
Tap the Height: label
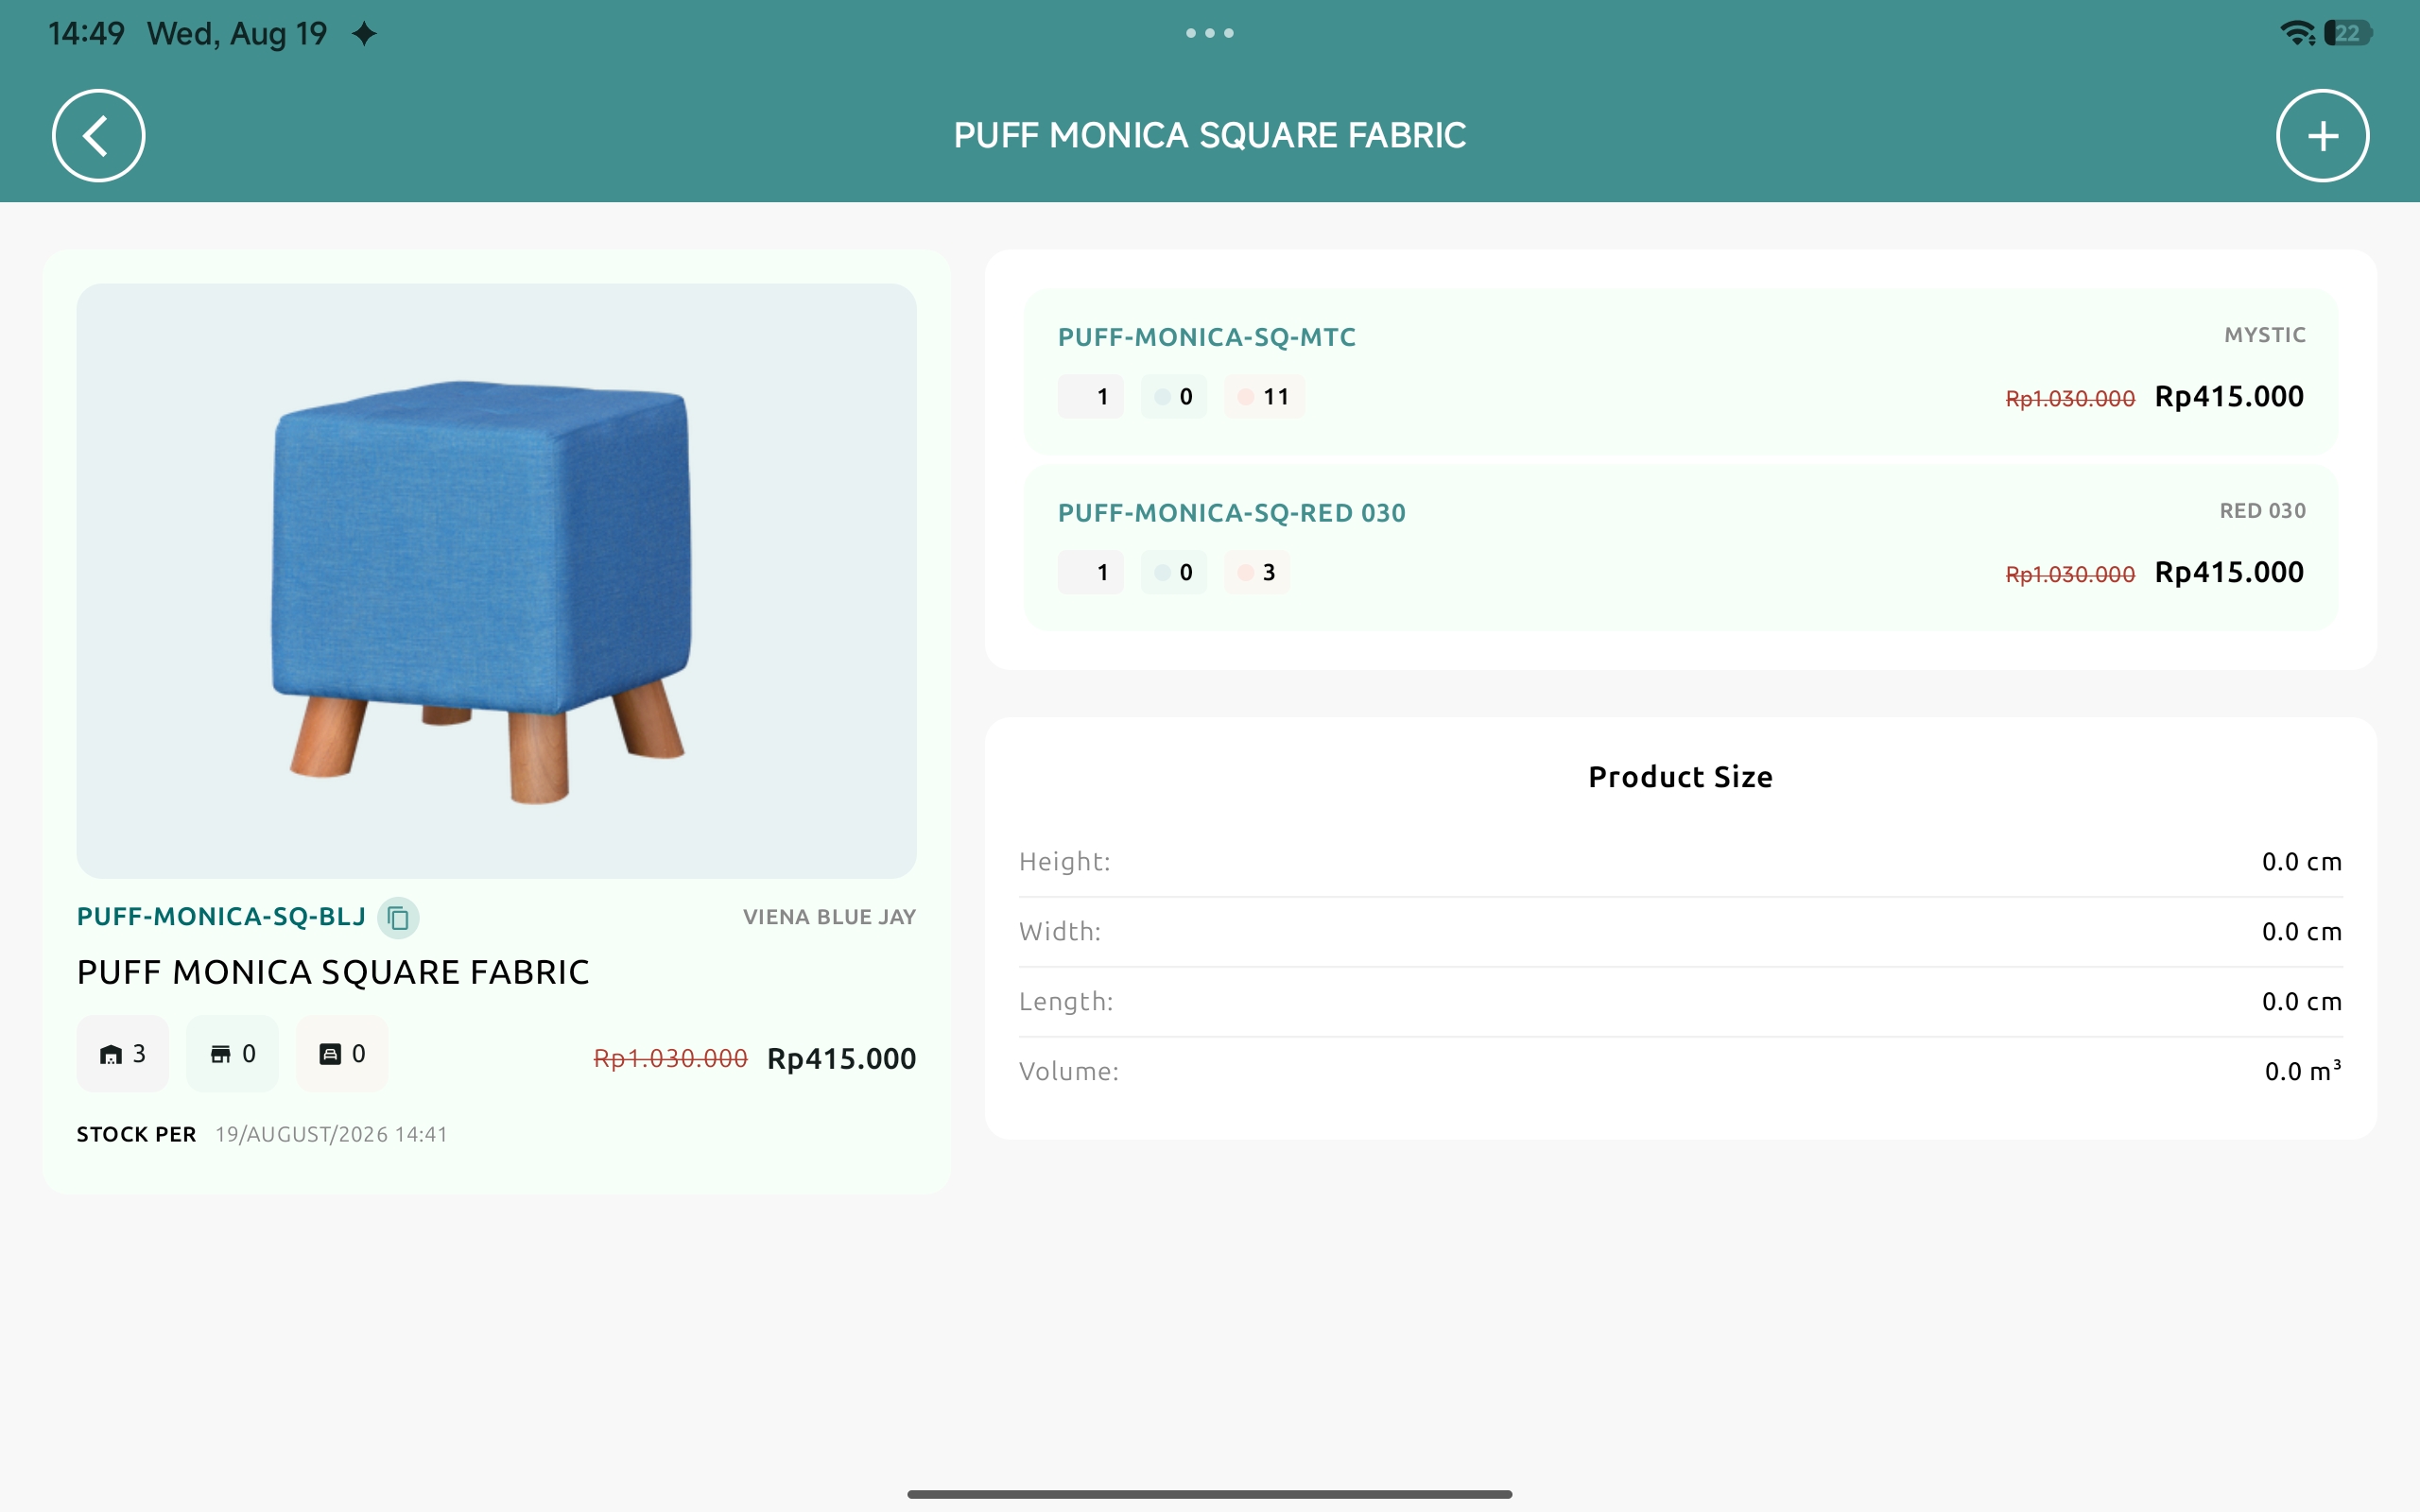pos(1064,862)
